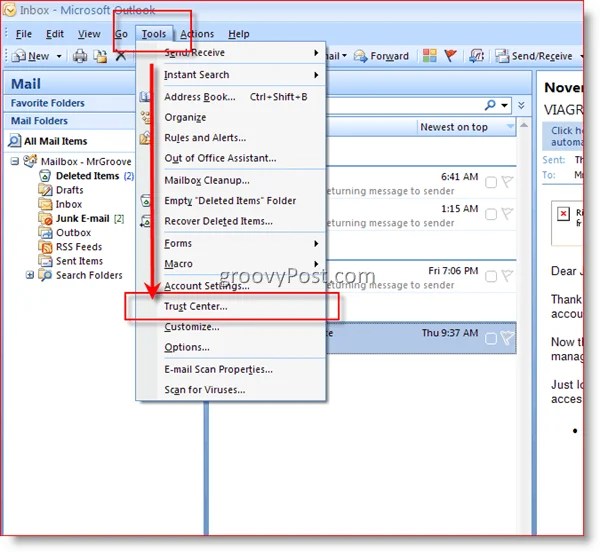Select the Junk E-mail folder
Image resolution: width=600 pixels, height=552 pixels.
pos(82,218)
